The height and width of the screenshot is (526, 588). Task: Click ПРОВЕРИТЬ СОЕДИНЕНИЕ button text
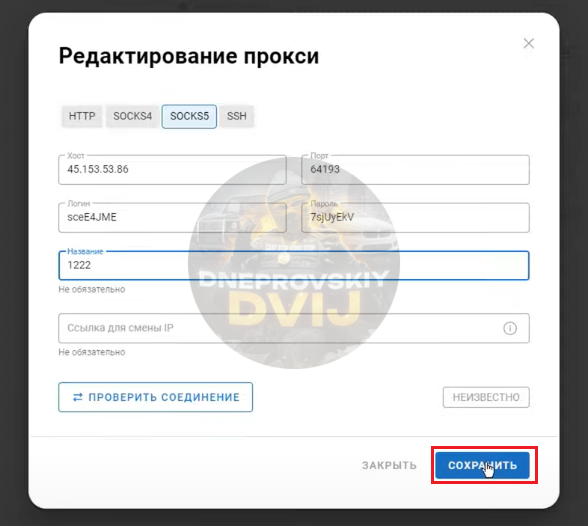click(x=164, y=397)
